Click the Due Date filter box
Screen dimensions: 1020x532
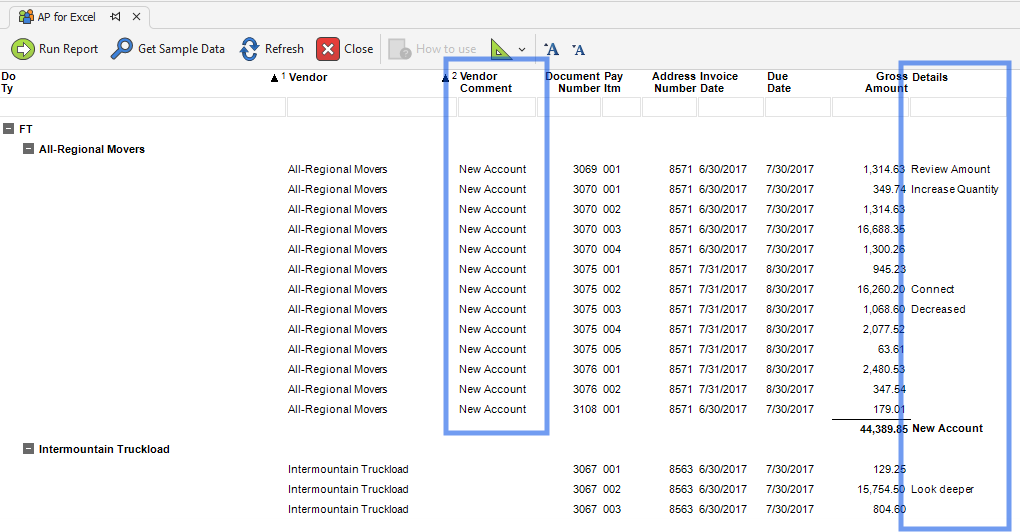click(x=798, y=107)
